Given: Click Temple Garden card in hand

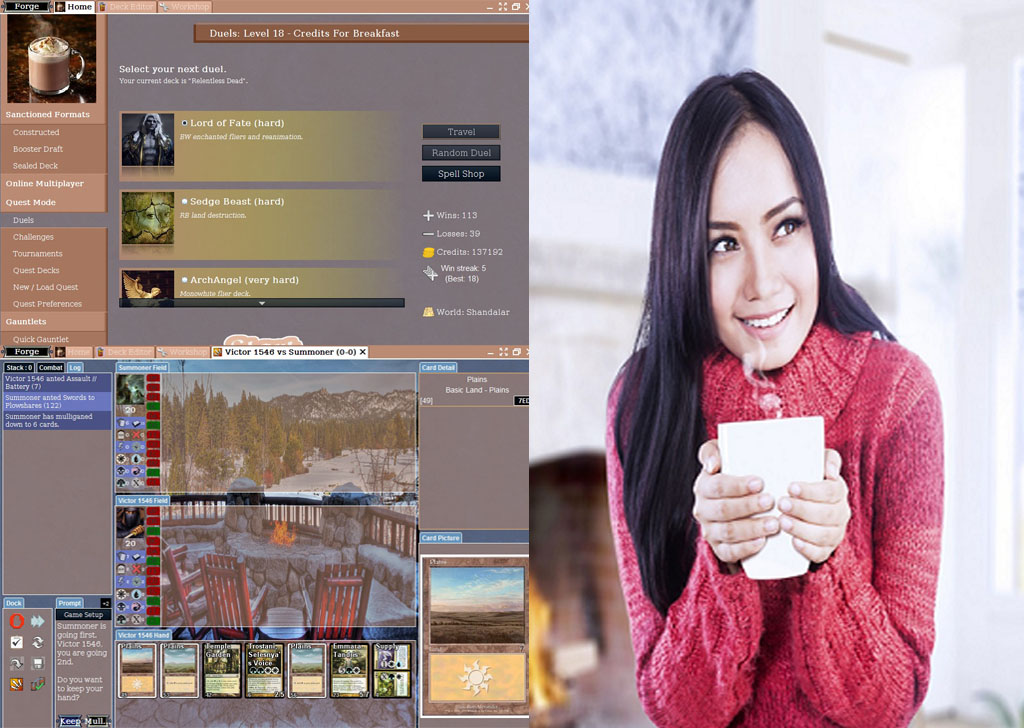Looking at the screenshot, I should pos(221,669).
